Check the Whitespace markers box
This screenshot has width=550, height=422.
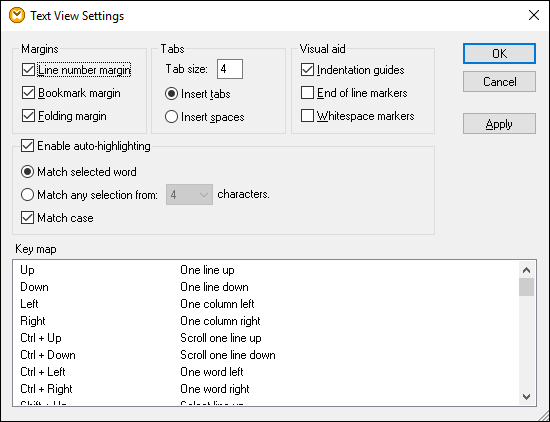[x=307, y=116]
